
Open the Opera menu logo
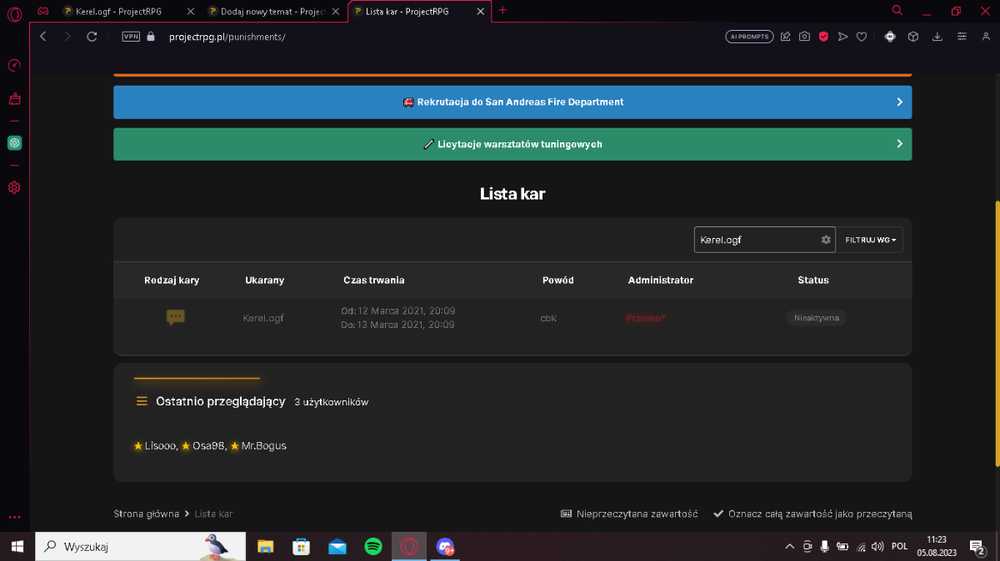14,14
